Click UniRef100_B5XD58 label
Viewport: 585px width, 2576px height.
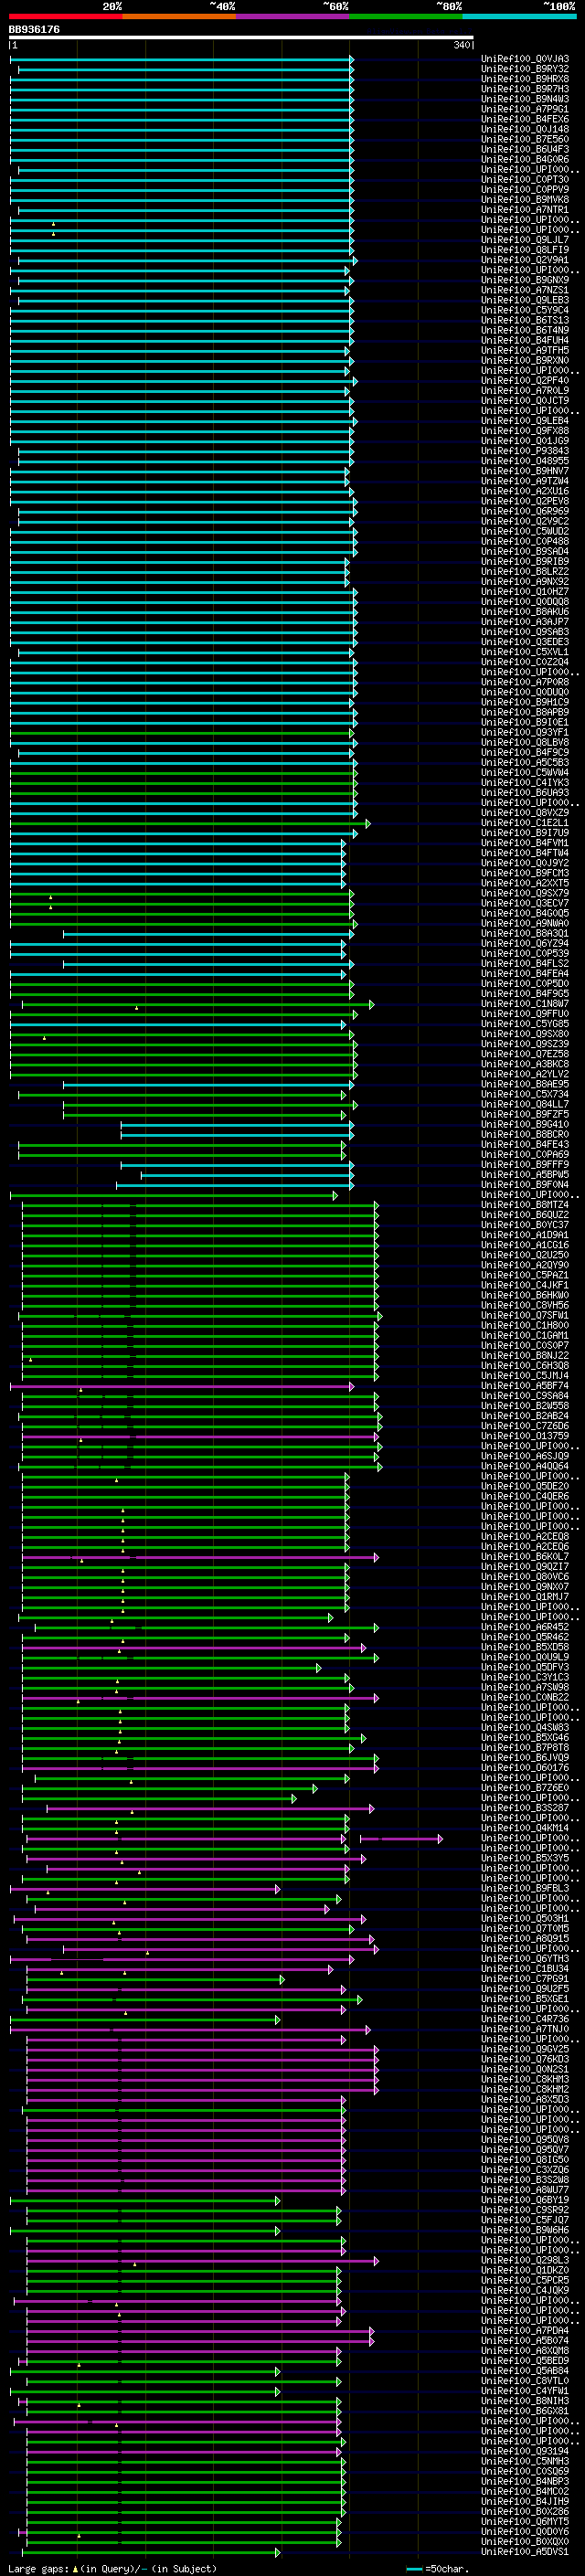(x=525, y=1647)
